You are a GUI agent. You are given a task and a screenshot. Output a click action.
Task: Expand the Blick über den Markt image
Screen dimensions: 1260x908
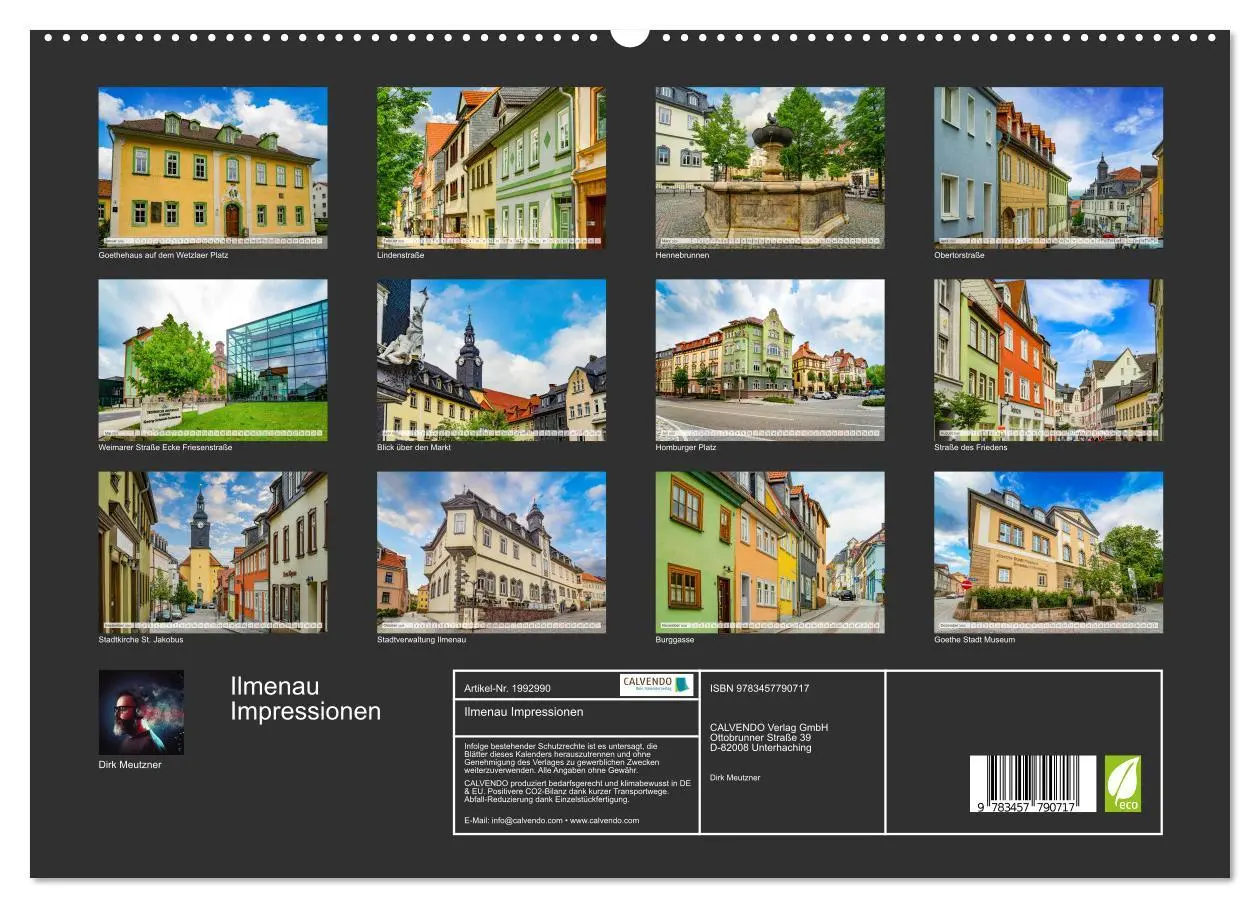pyautogui.click(x=491, y=358)
